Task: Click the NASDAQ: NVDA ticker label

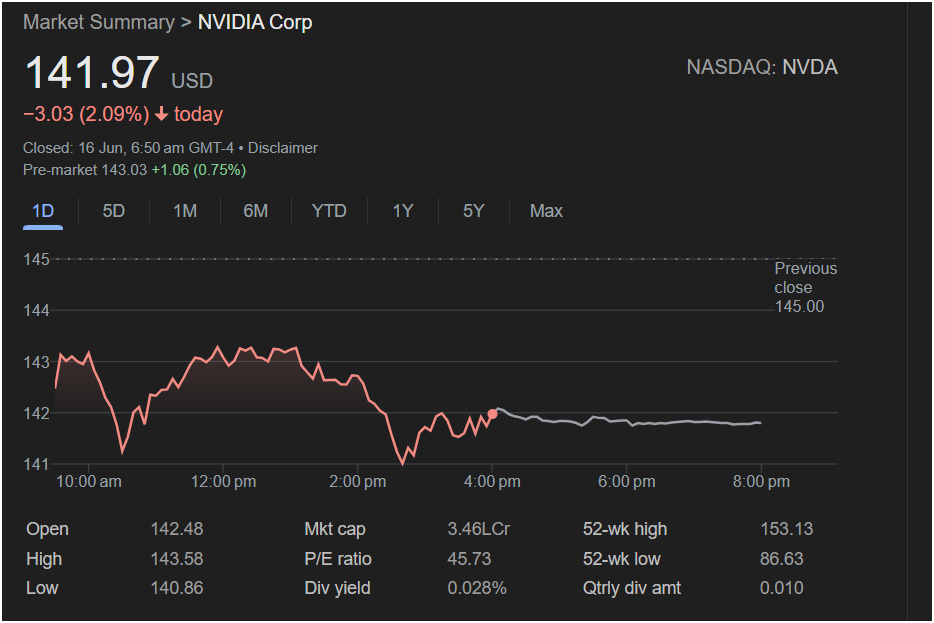Action: [762, 67]
